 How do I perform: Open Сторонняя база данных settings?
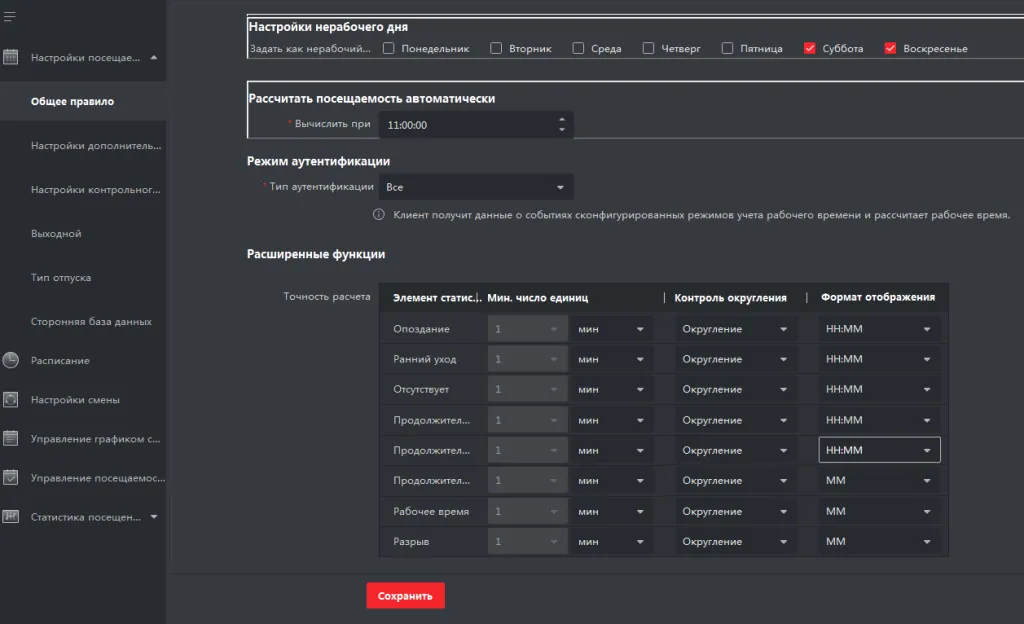pyautogui.click(x=91, y=322)
